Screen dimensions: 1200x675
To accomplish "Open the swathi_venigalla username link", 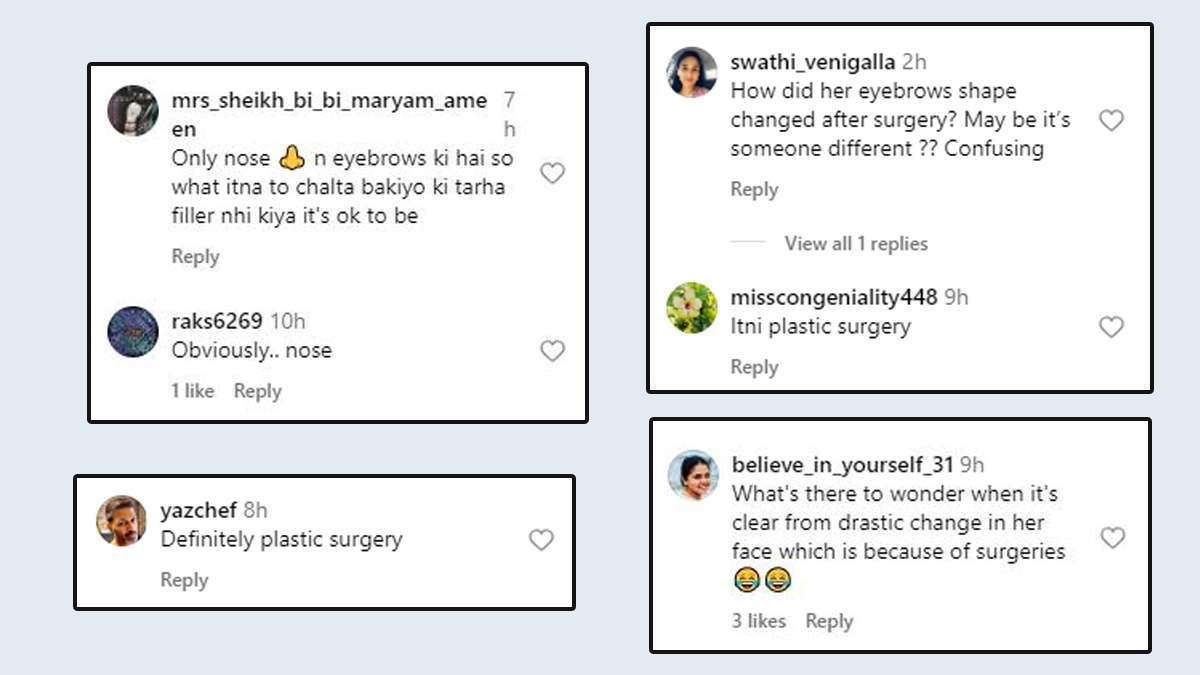I will [813, 62].
